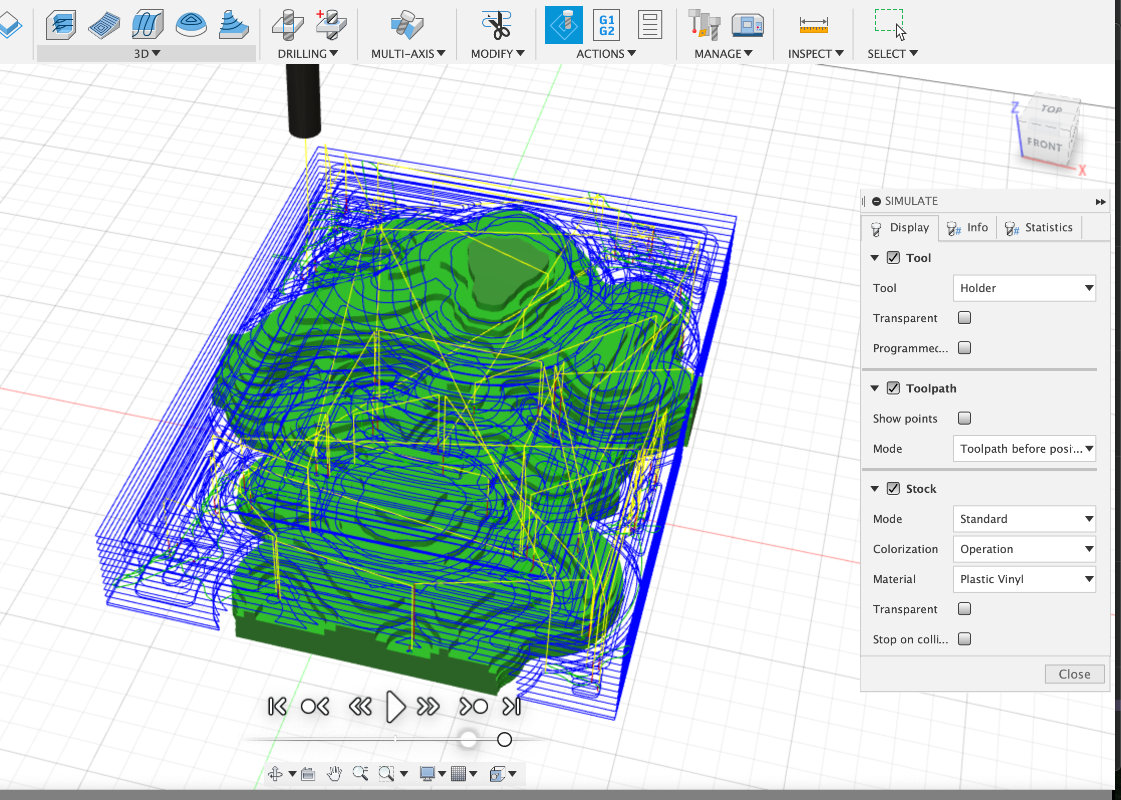Enable Transparent under Stock section
This screenshot has height=800, width=1121.
[x=964, y=608]
